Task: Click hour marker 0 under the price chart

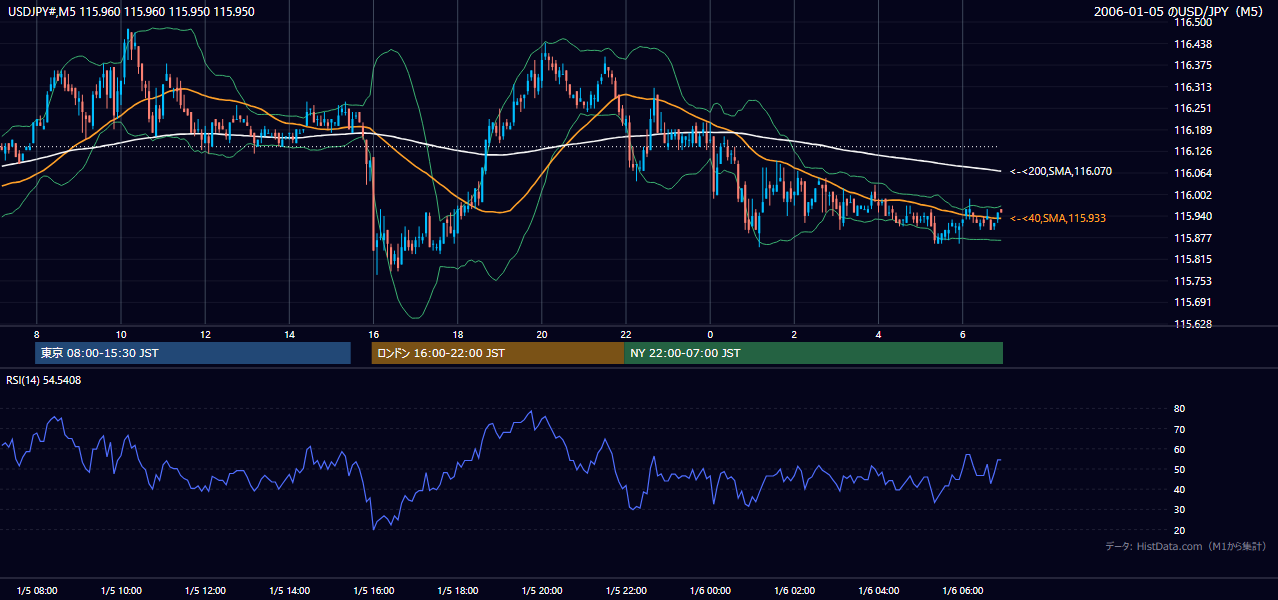Action: [x=710, y=334]
